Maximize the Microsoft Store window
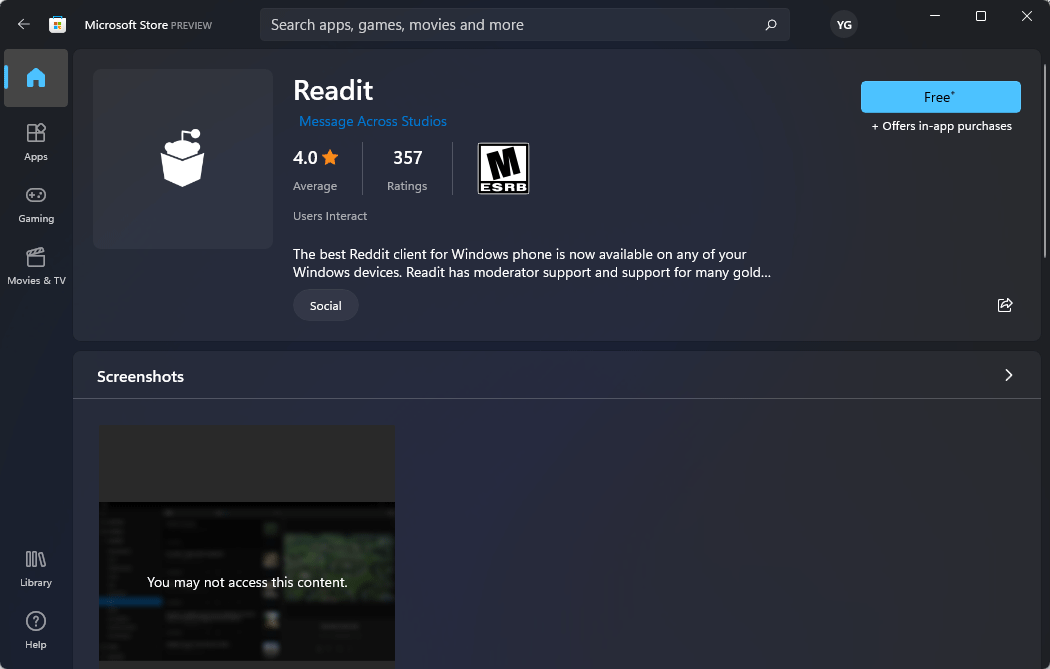 coord(980,16)
